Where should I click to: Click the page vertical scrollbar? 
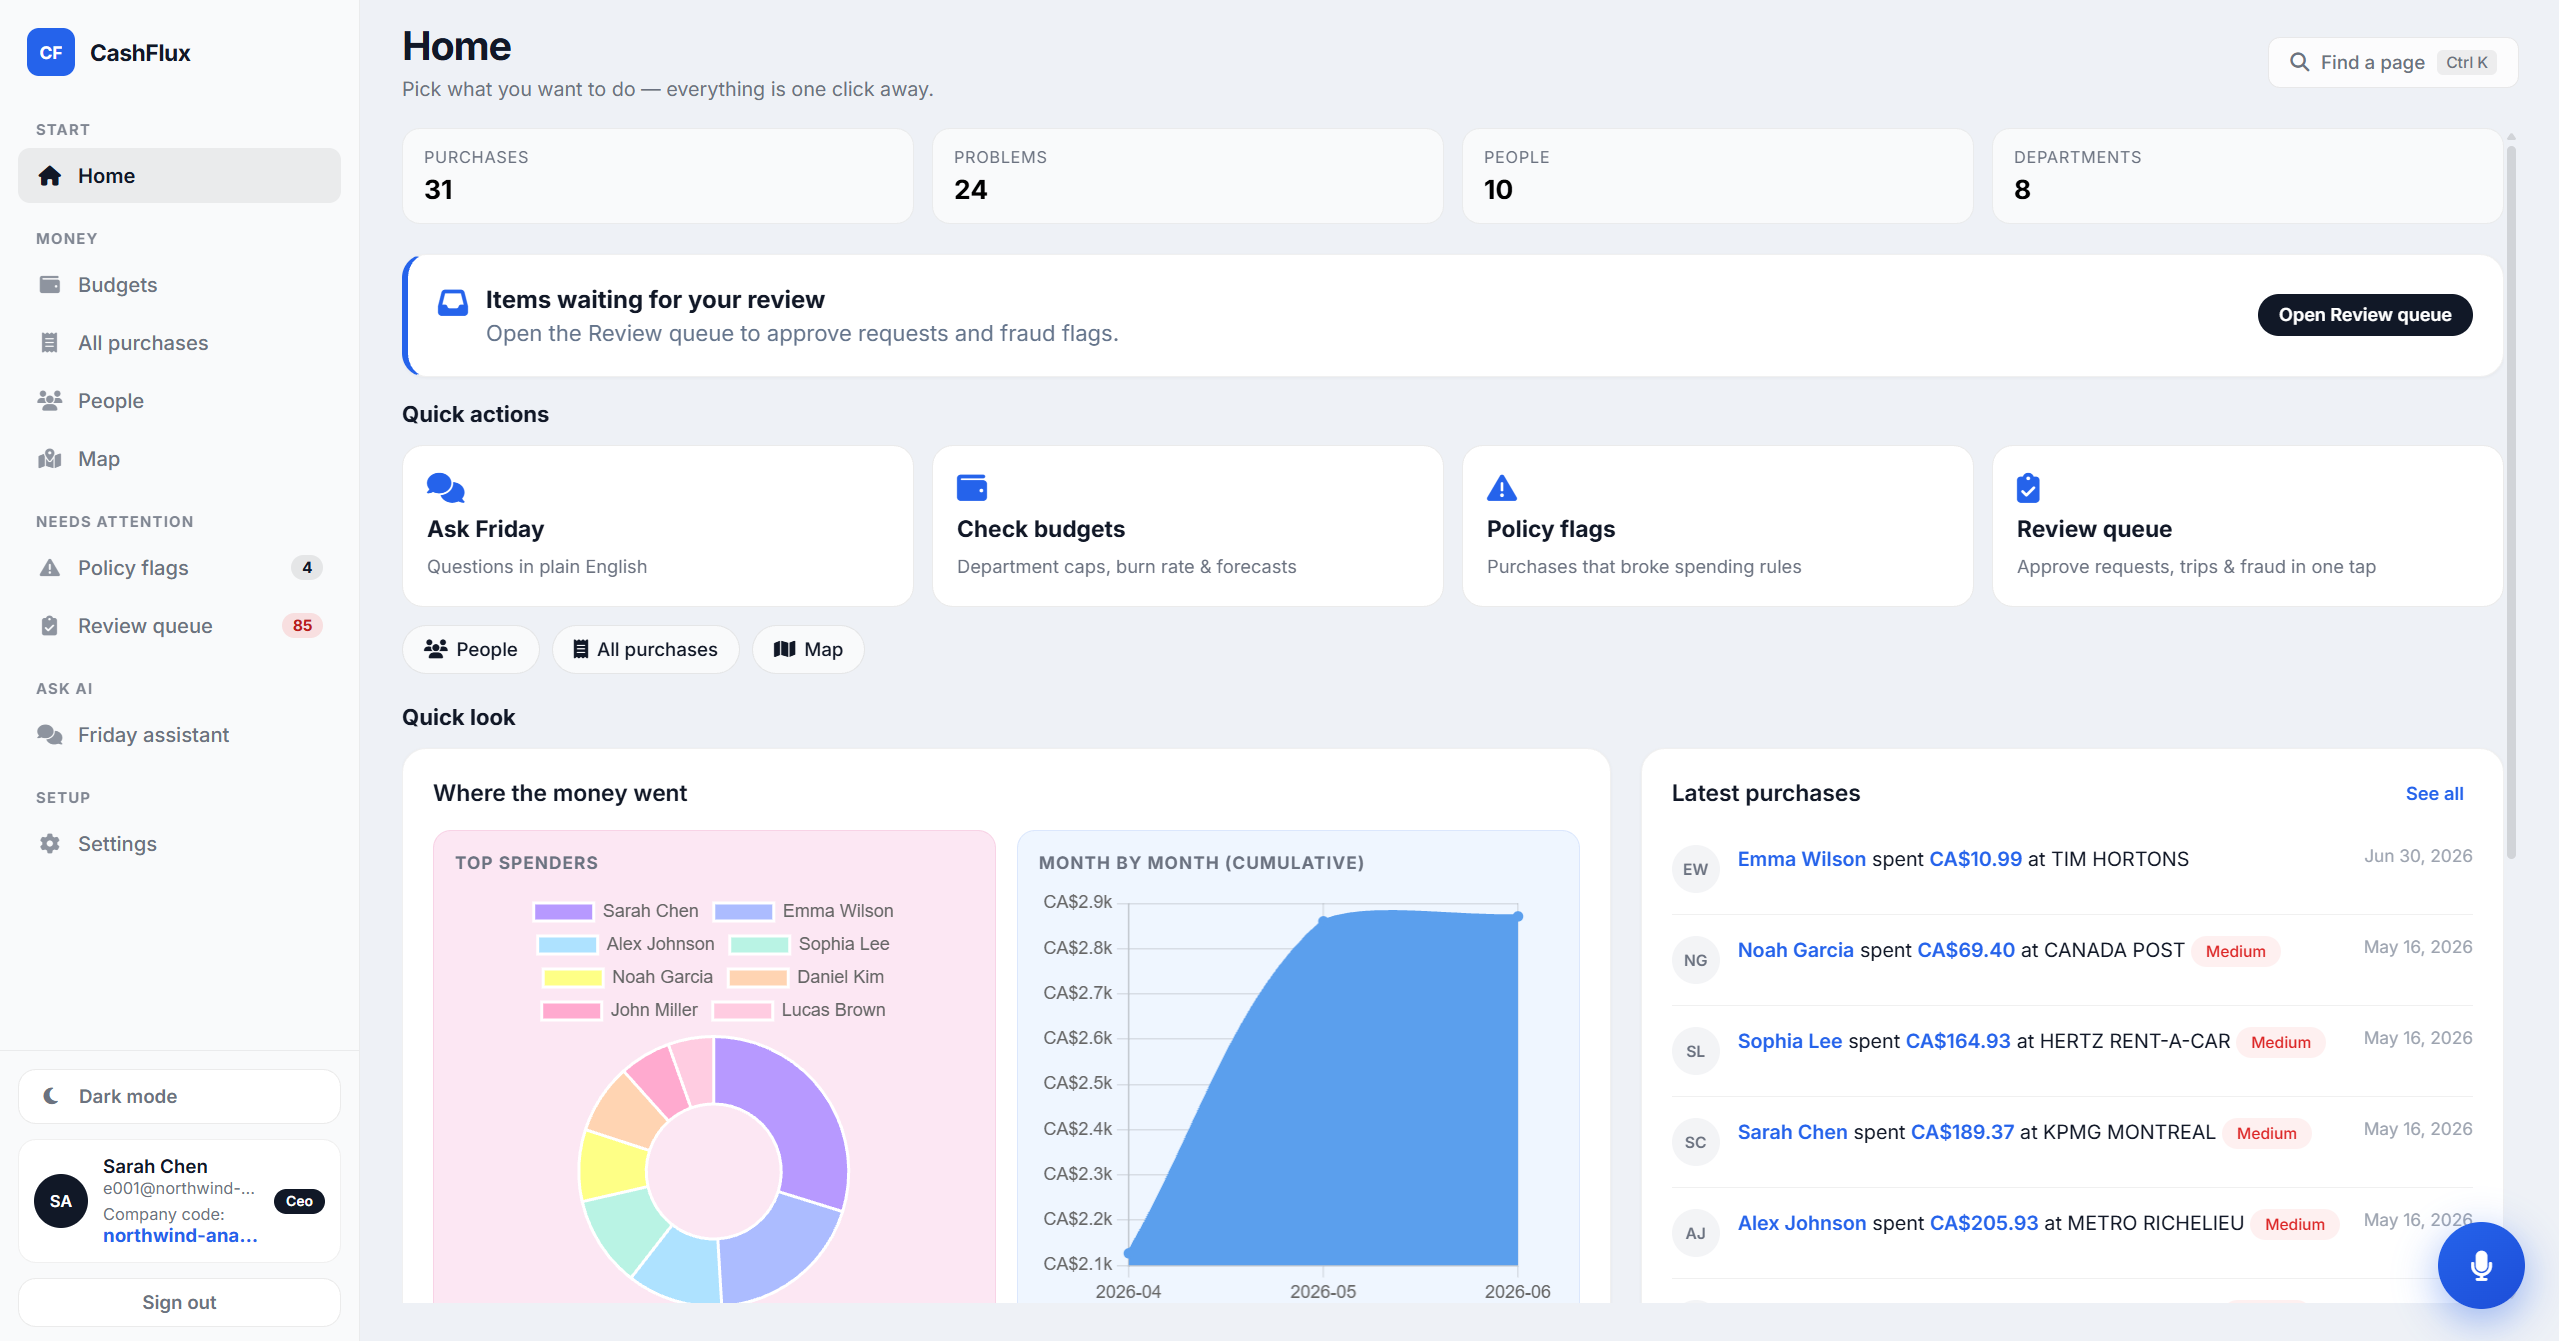[2511, 500]
